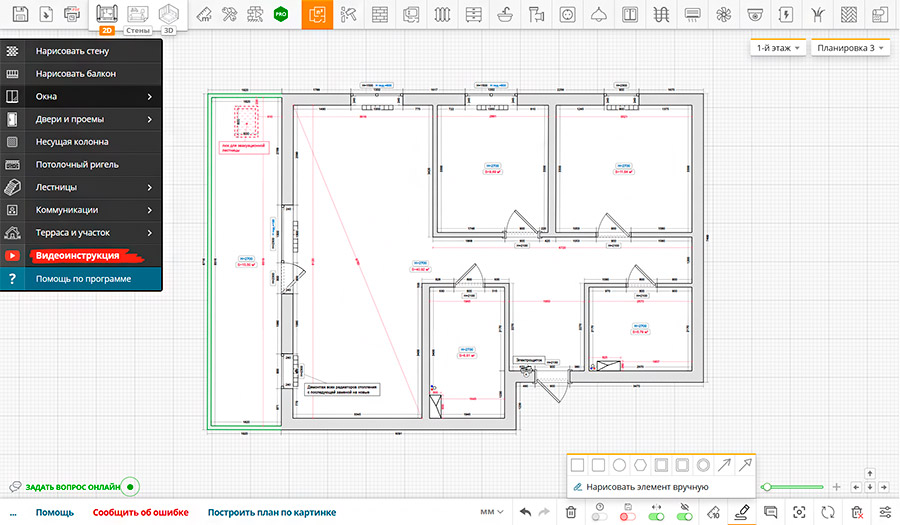Image resolution: width=900 pixels, height=525 pixels.
Task: Click the pencil draw tool icon
Action: 742,511
